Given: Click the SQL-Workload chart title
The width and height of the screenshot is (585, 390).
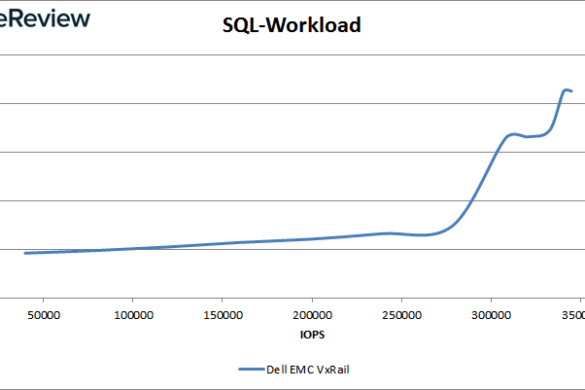Looking at the screenshot, I should [x=291, y=25].
